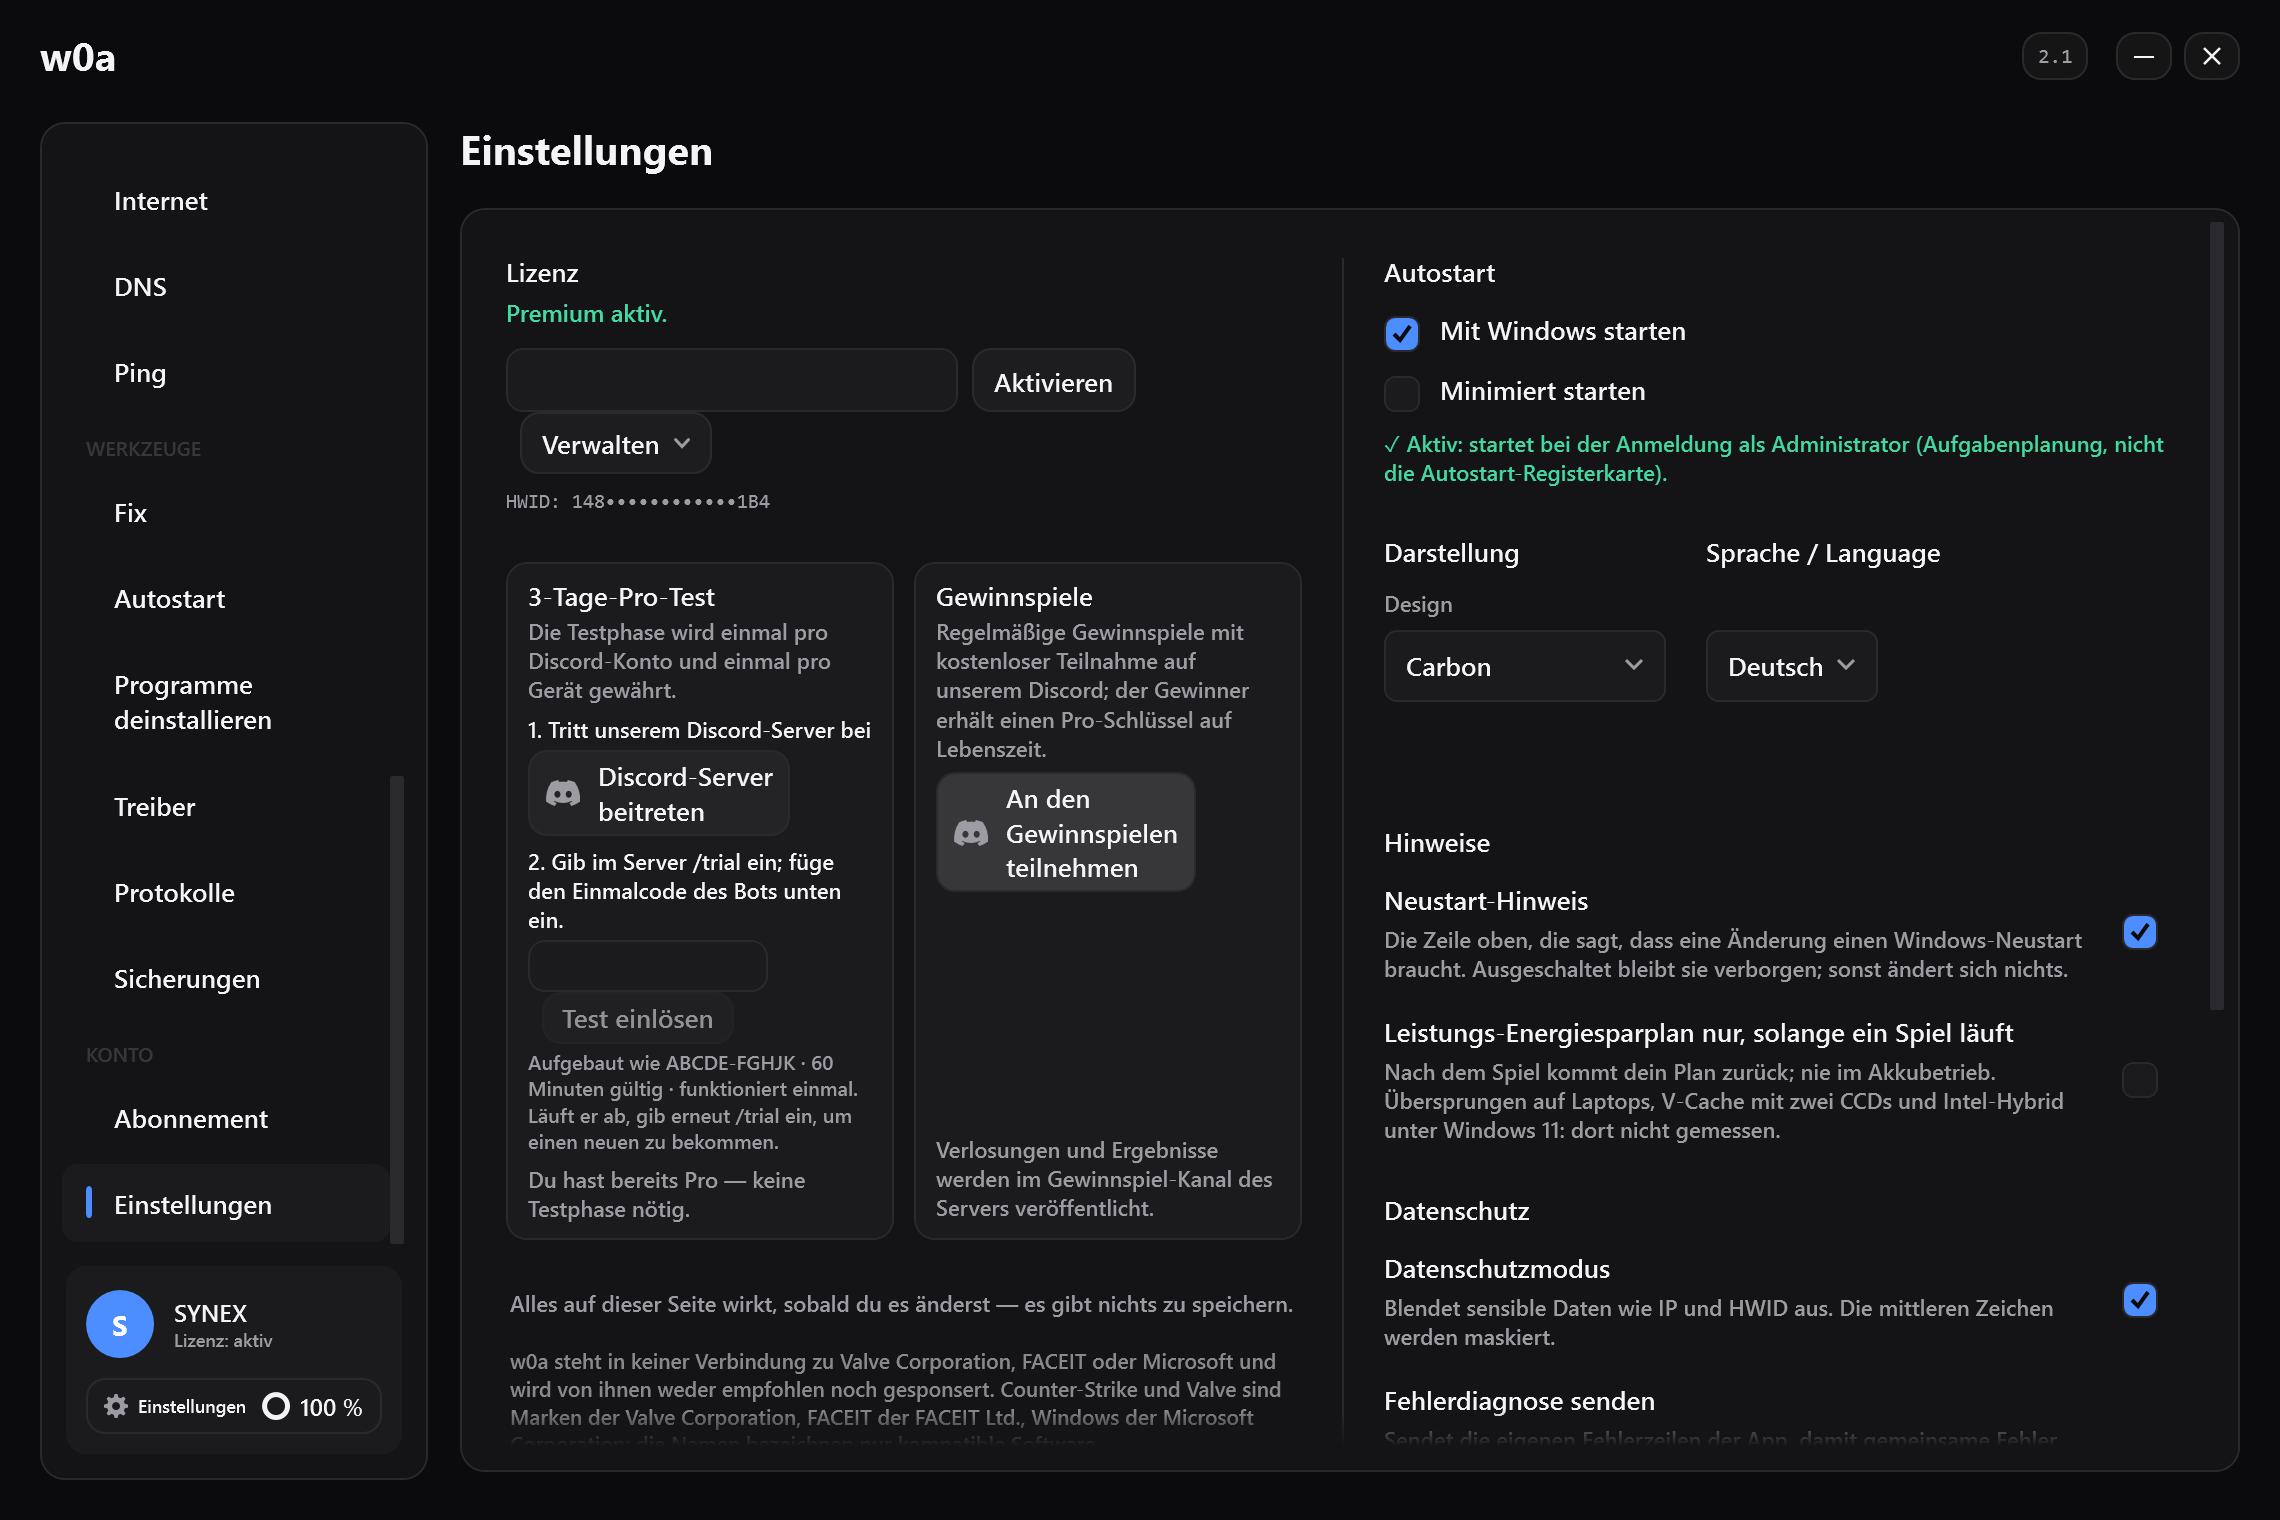The height and width of the screenshot is (1520, 2280).
Task: Click the w0a logo
Action: point(78,57)
